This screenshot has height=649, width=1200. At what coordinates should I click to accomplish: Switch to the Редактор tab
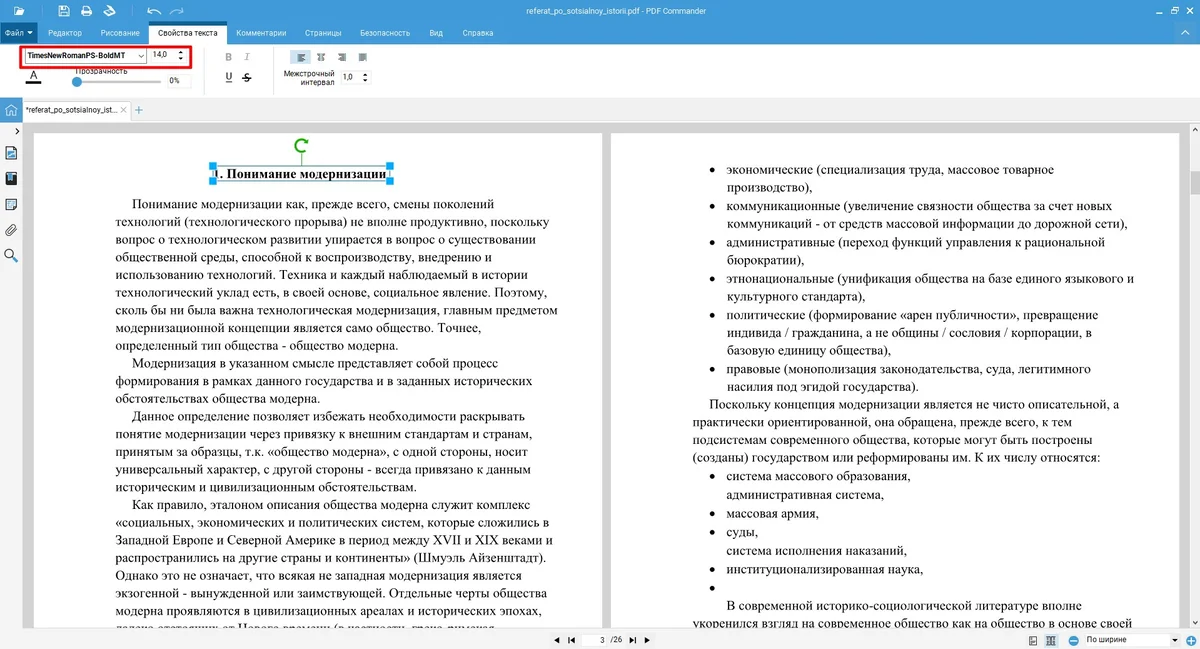[x=64, y=33]
